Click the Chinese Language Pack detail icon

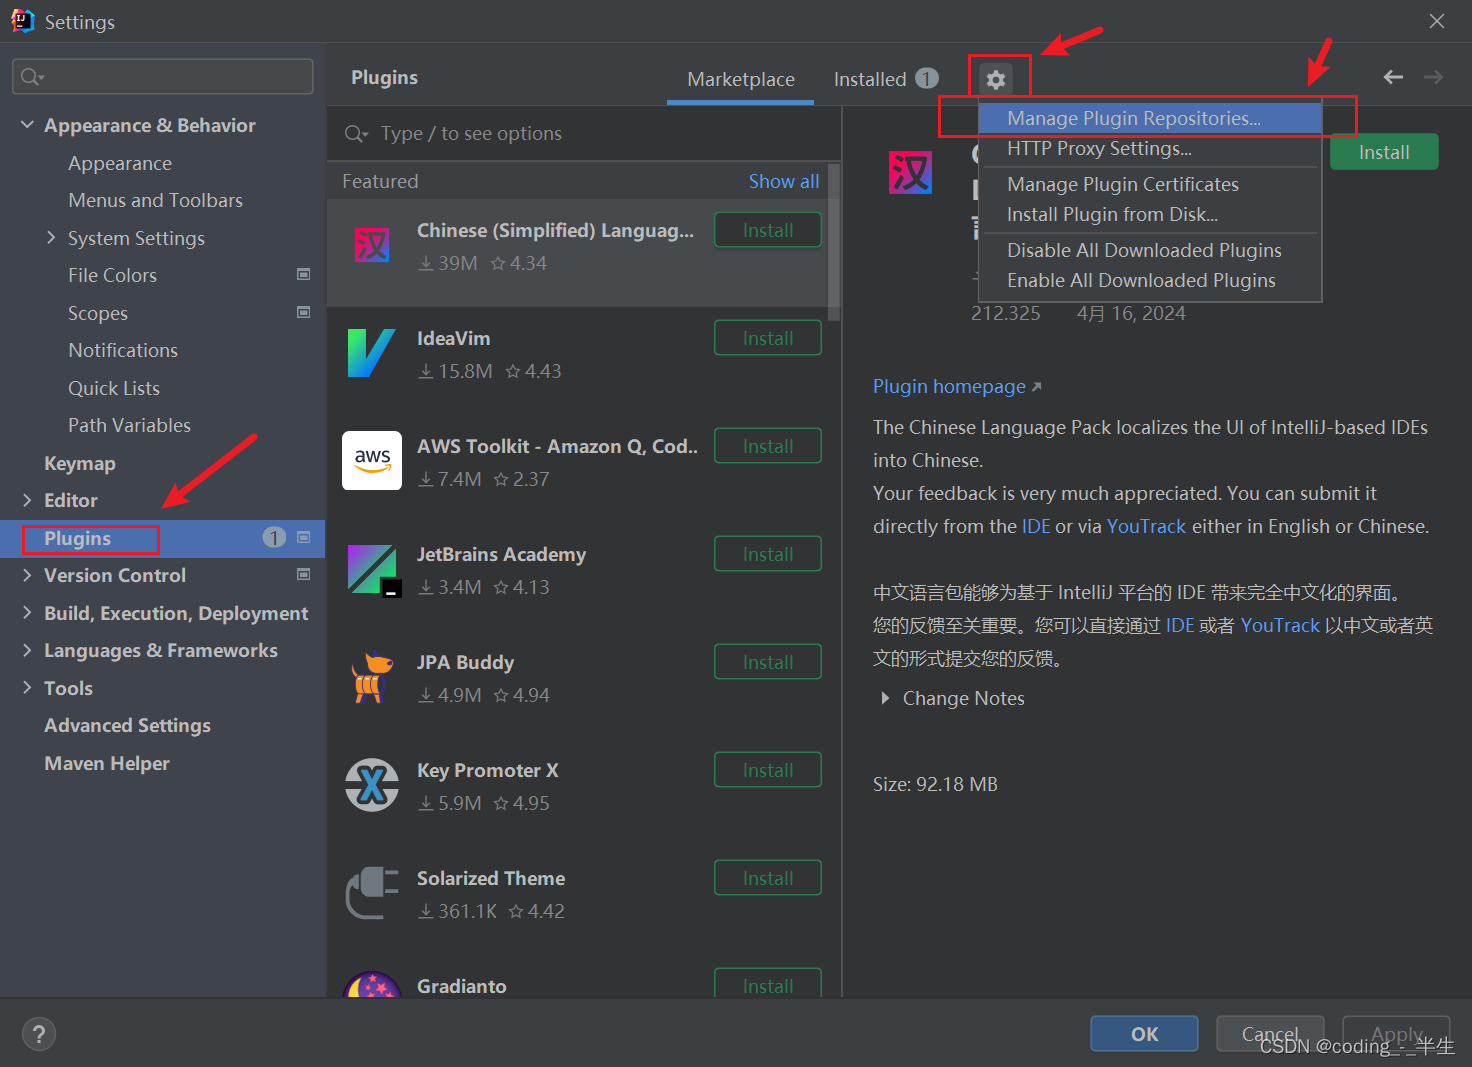pos(910,172)
